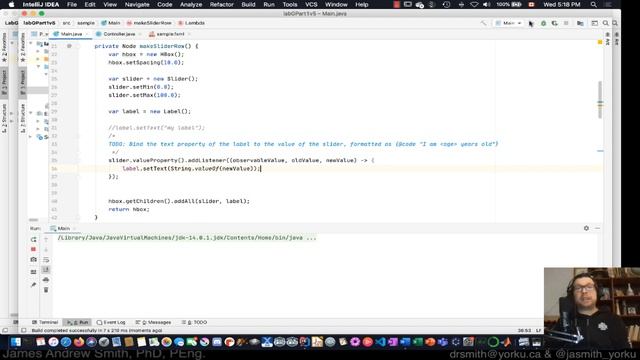Click at end of label.setText line
The height and width of the screenshot is (360, 640).
click(261, 169)
